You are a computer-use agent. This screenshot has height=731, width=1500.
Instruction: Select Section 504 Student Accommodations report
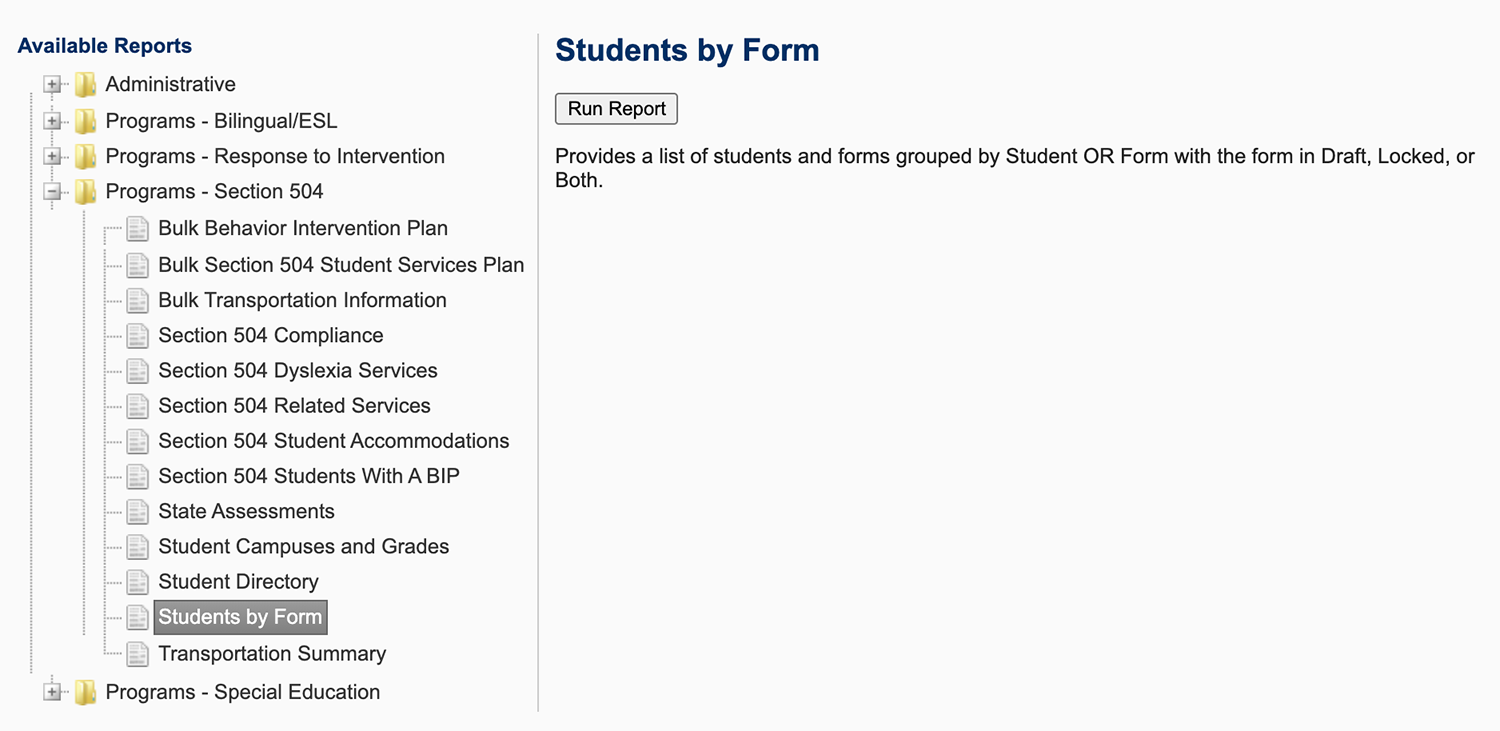[x=333, y=441]
